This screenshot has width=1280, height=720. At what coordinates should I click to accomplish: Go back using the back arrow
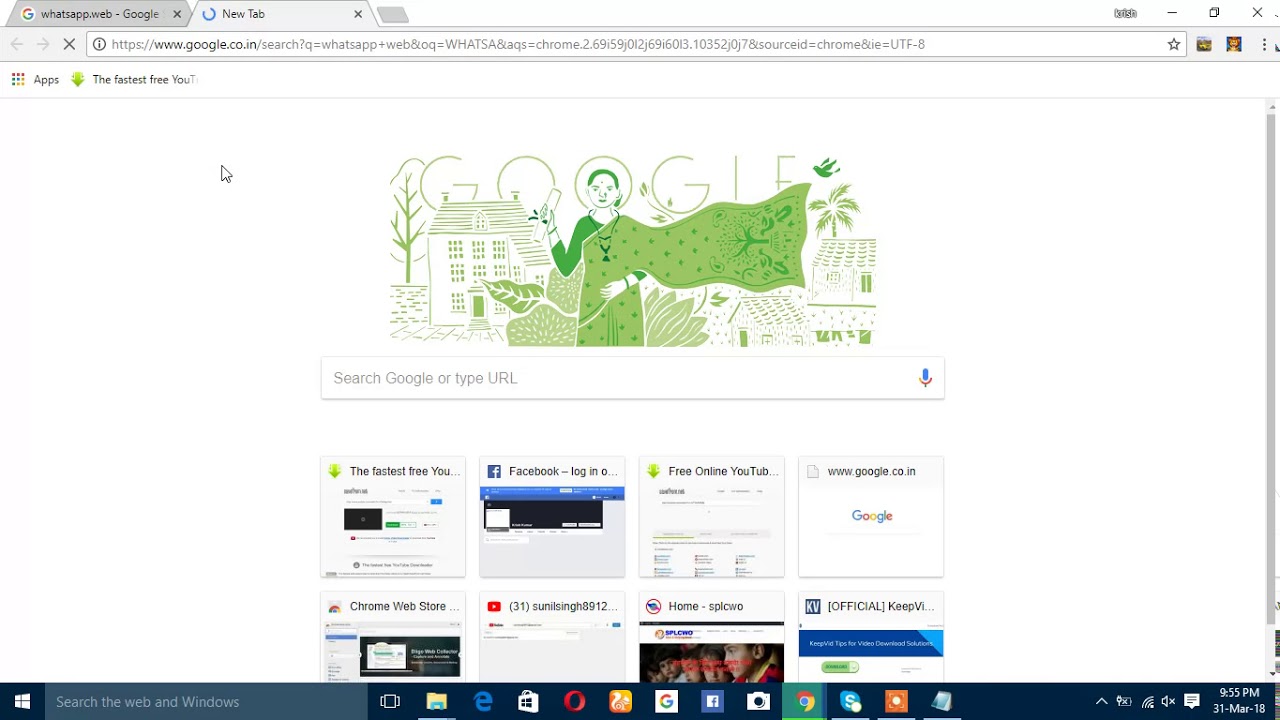pos(16,44)
